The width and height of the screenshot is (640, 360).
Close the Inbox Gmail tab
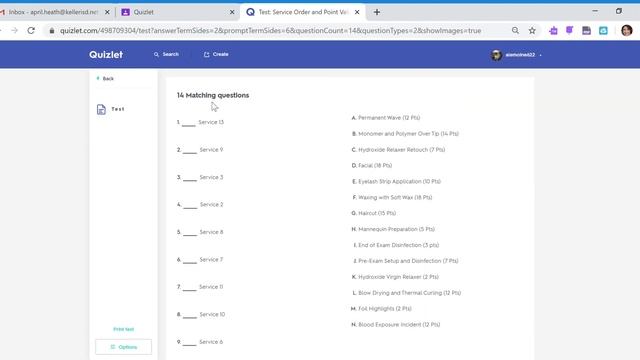(107, 12)
